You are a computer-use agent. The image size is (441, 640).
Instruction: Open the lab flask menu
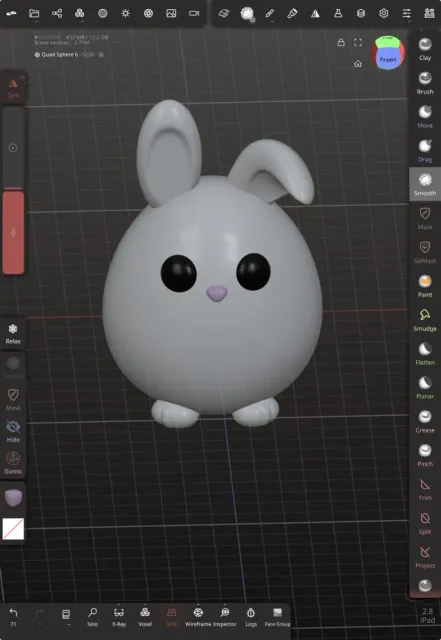click(x=338, y=13)
